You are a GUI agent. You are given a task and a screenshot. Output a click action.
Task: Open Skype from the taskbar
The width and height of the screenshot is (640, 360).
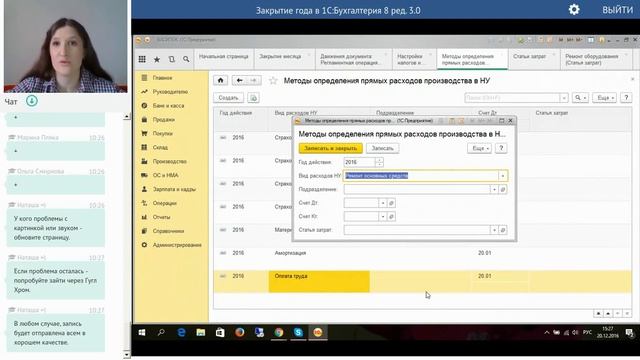(298, 333)
